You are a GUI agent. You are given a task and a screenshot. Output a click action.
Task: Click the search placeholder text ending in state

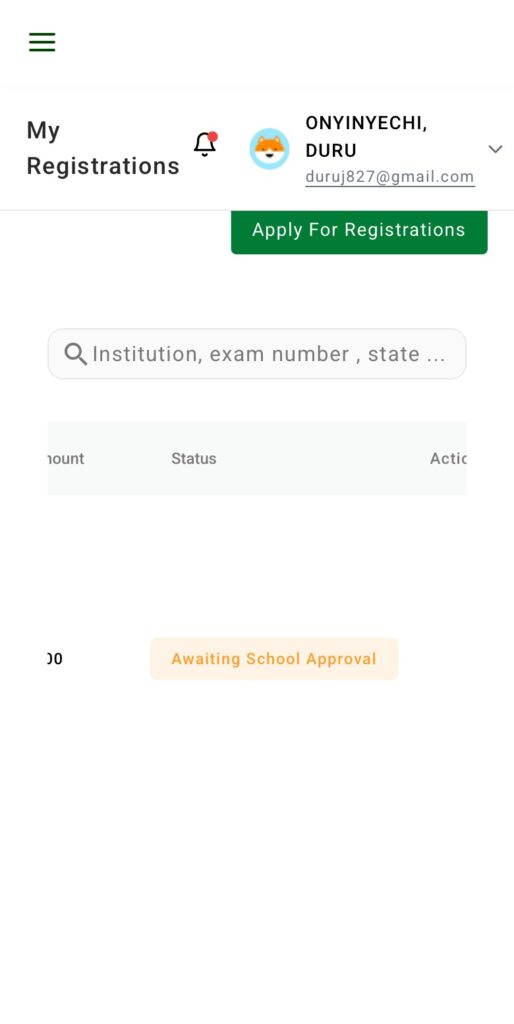(269, 354)
